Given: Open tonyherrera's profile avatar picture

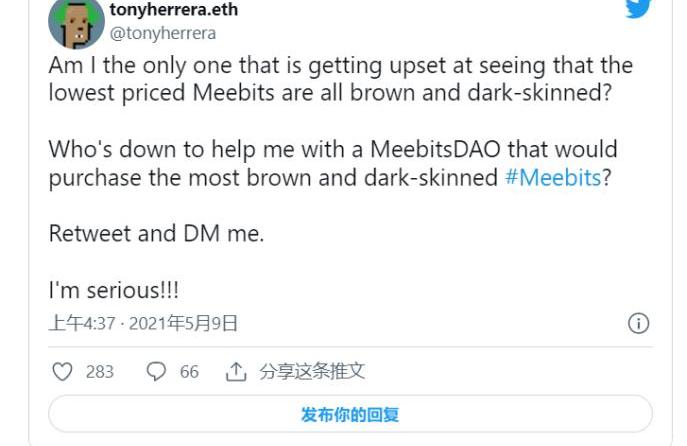Looking at the screenshot, I should [x=76, y=24].
